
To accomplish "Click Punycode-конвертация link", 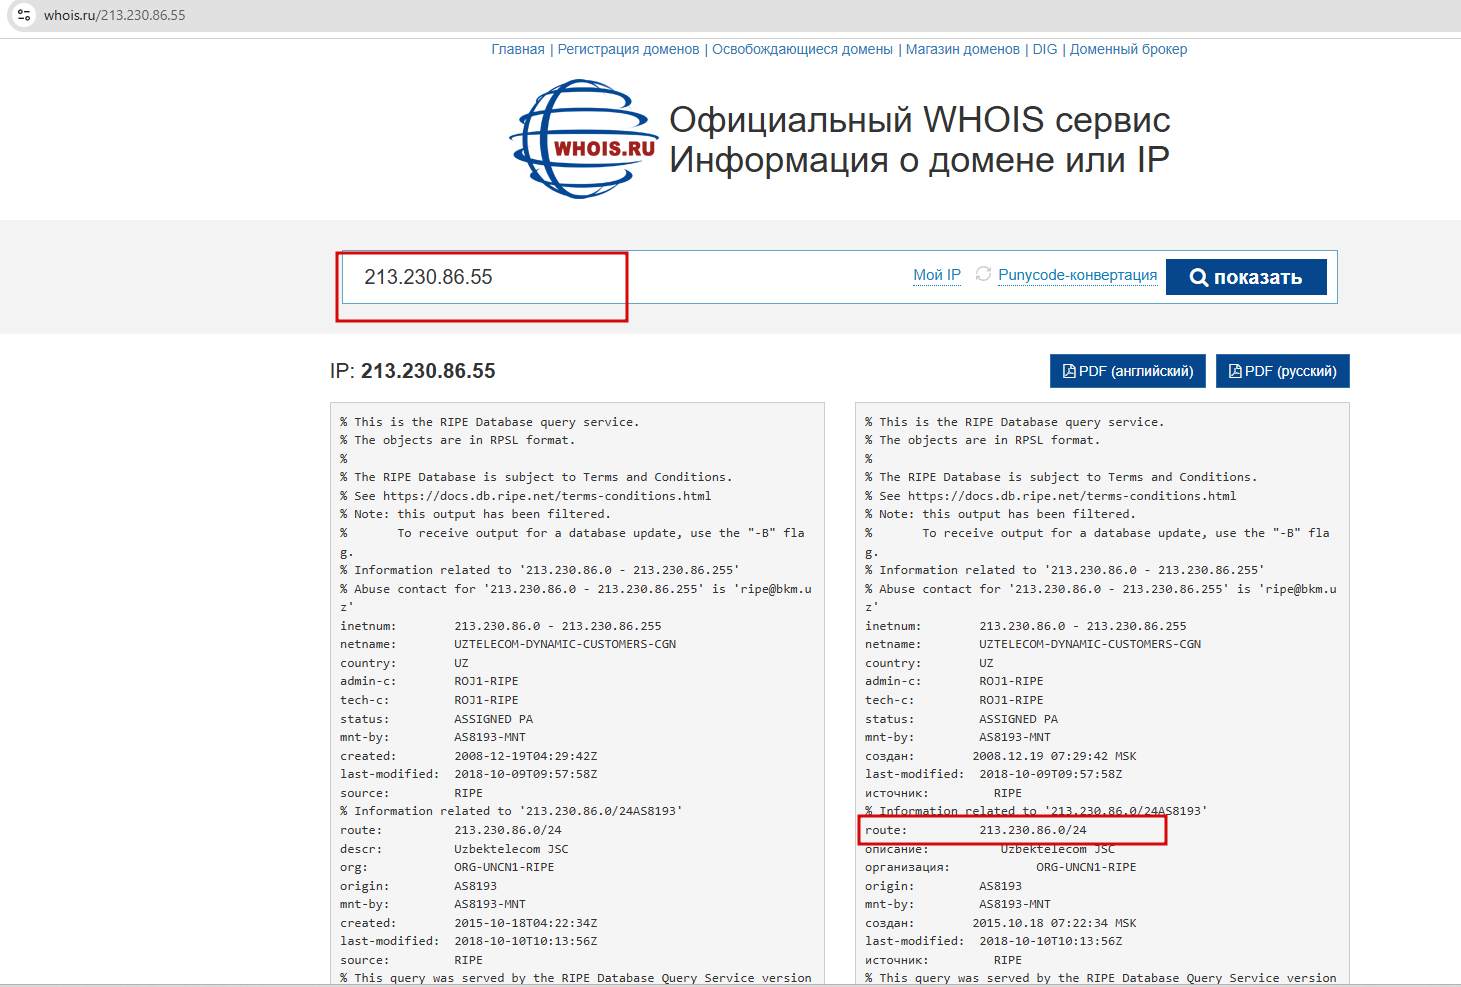I will pyautogui.click(x=1077, y=275).
